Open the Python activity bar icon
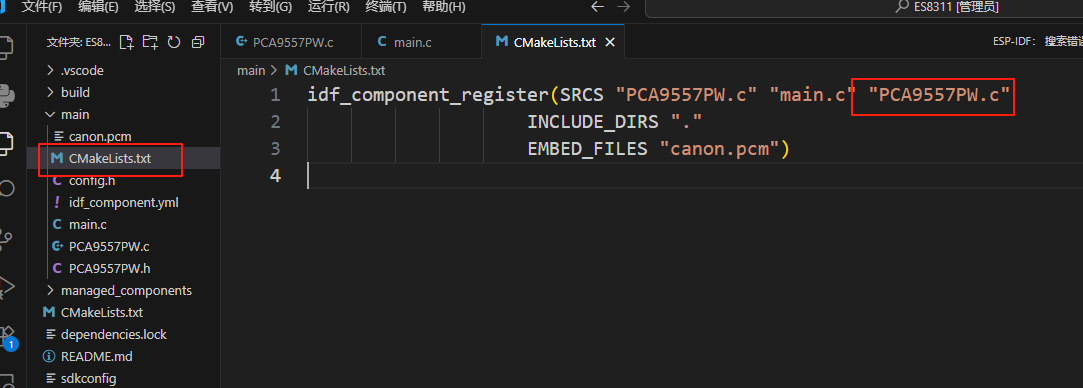This screenshot has width=1083, height=388. tap(7, 96)
